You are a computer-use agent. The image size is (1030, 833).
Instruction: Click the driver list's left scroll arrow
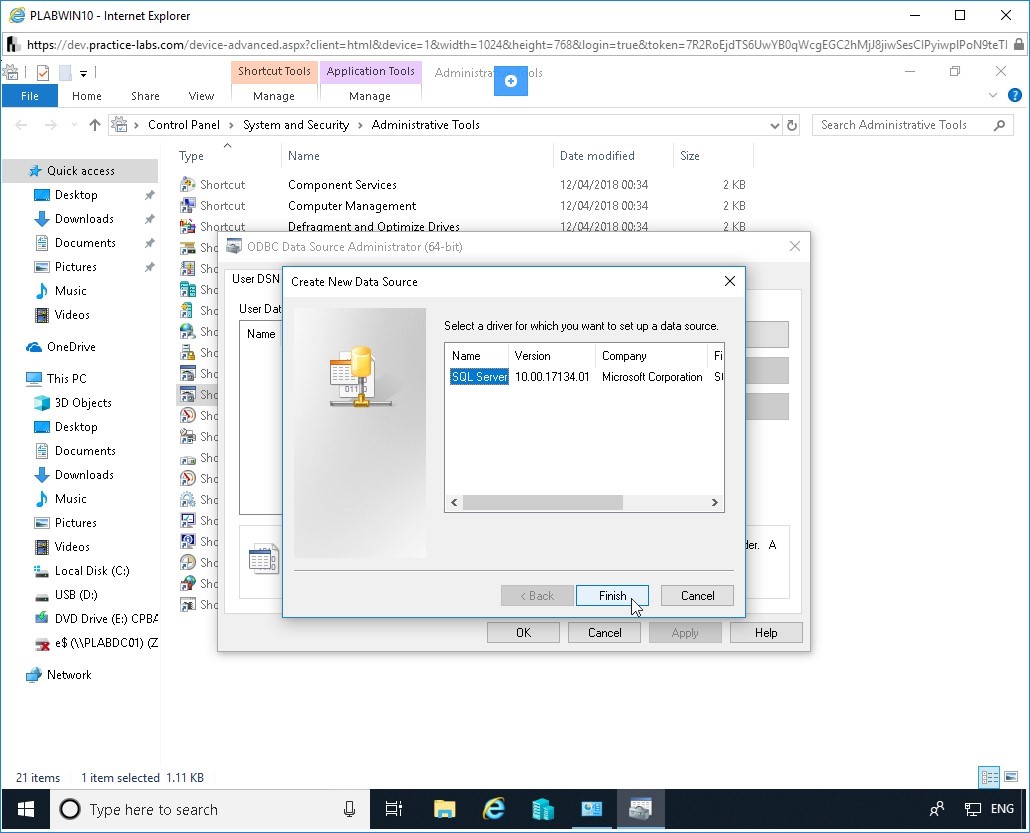tap(454, 503)
